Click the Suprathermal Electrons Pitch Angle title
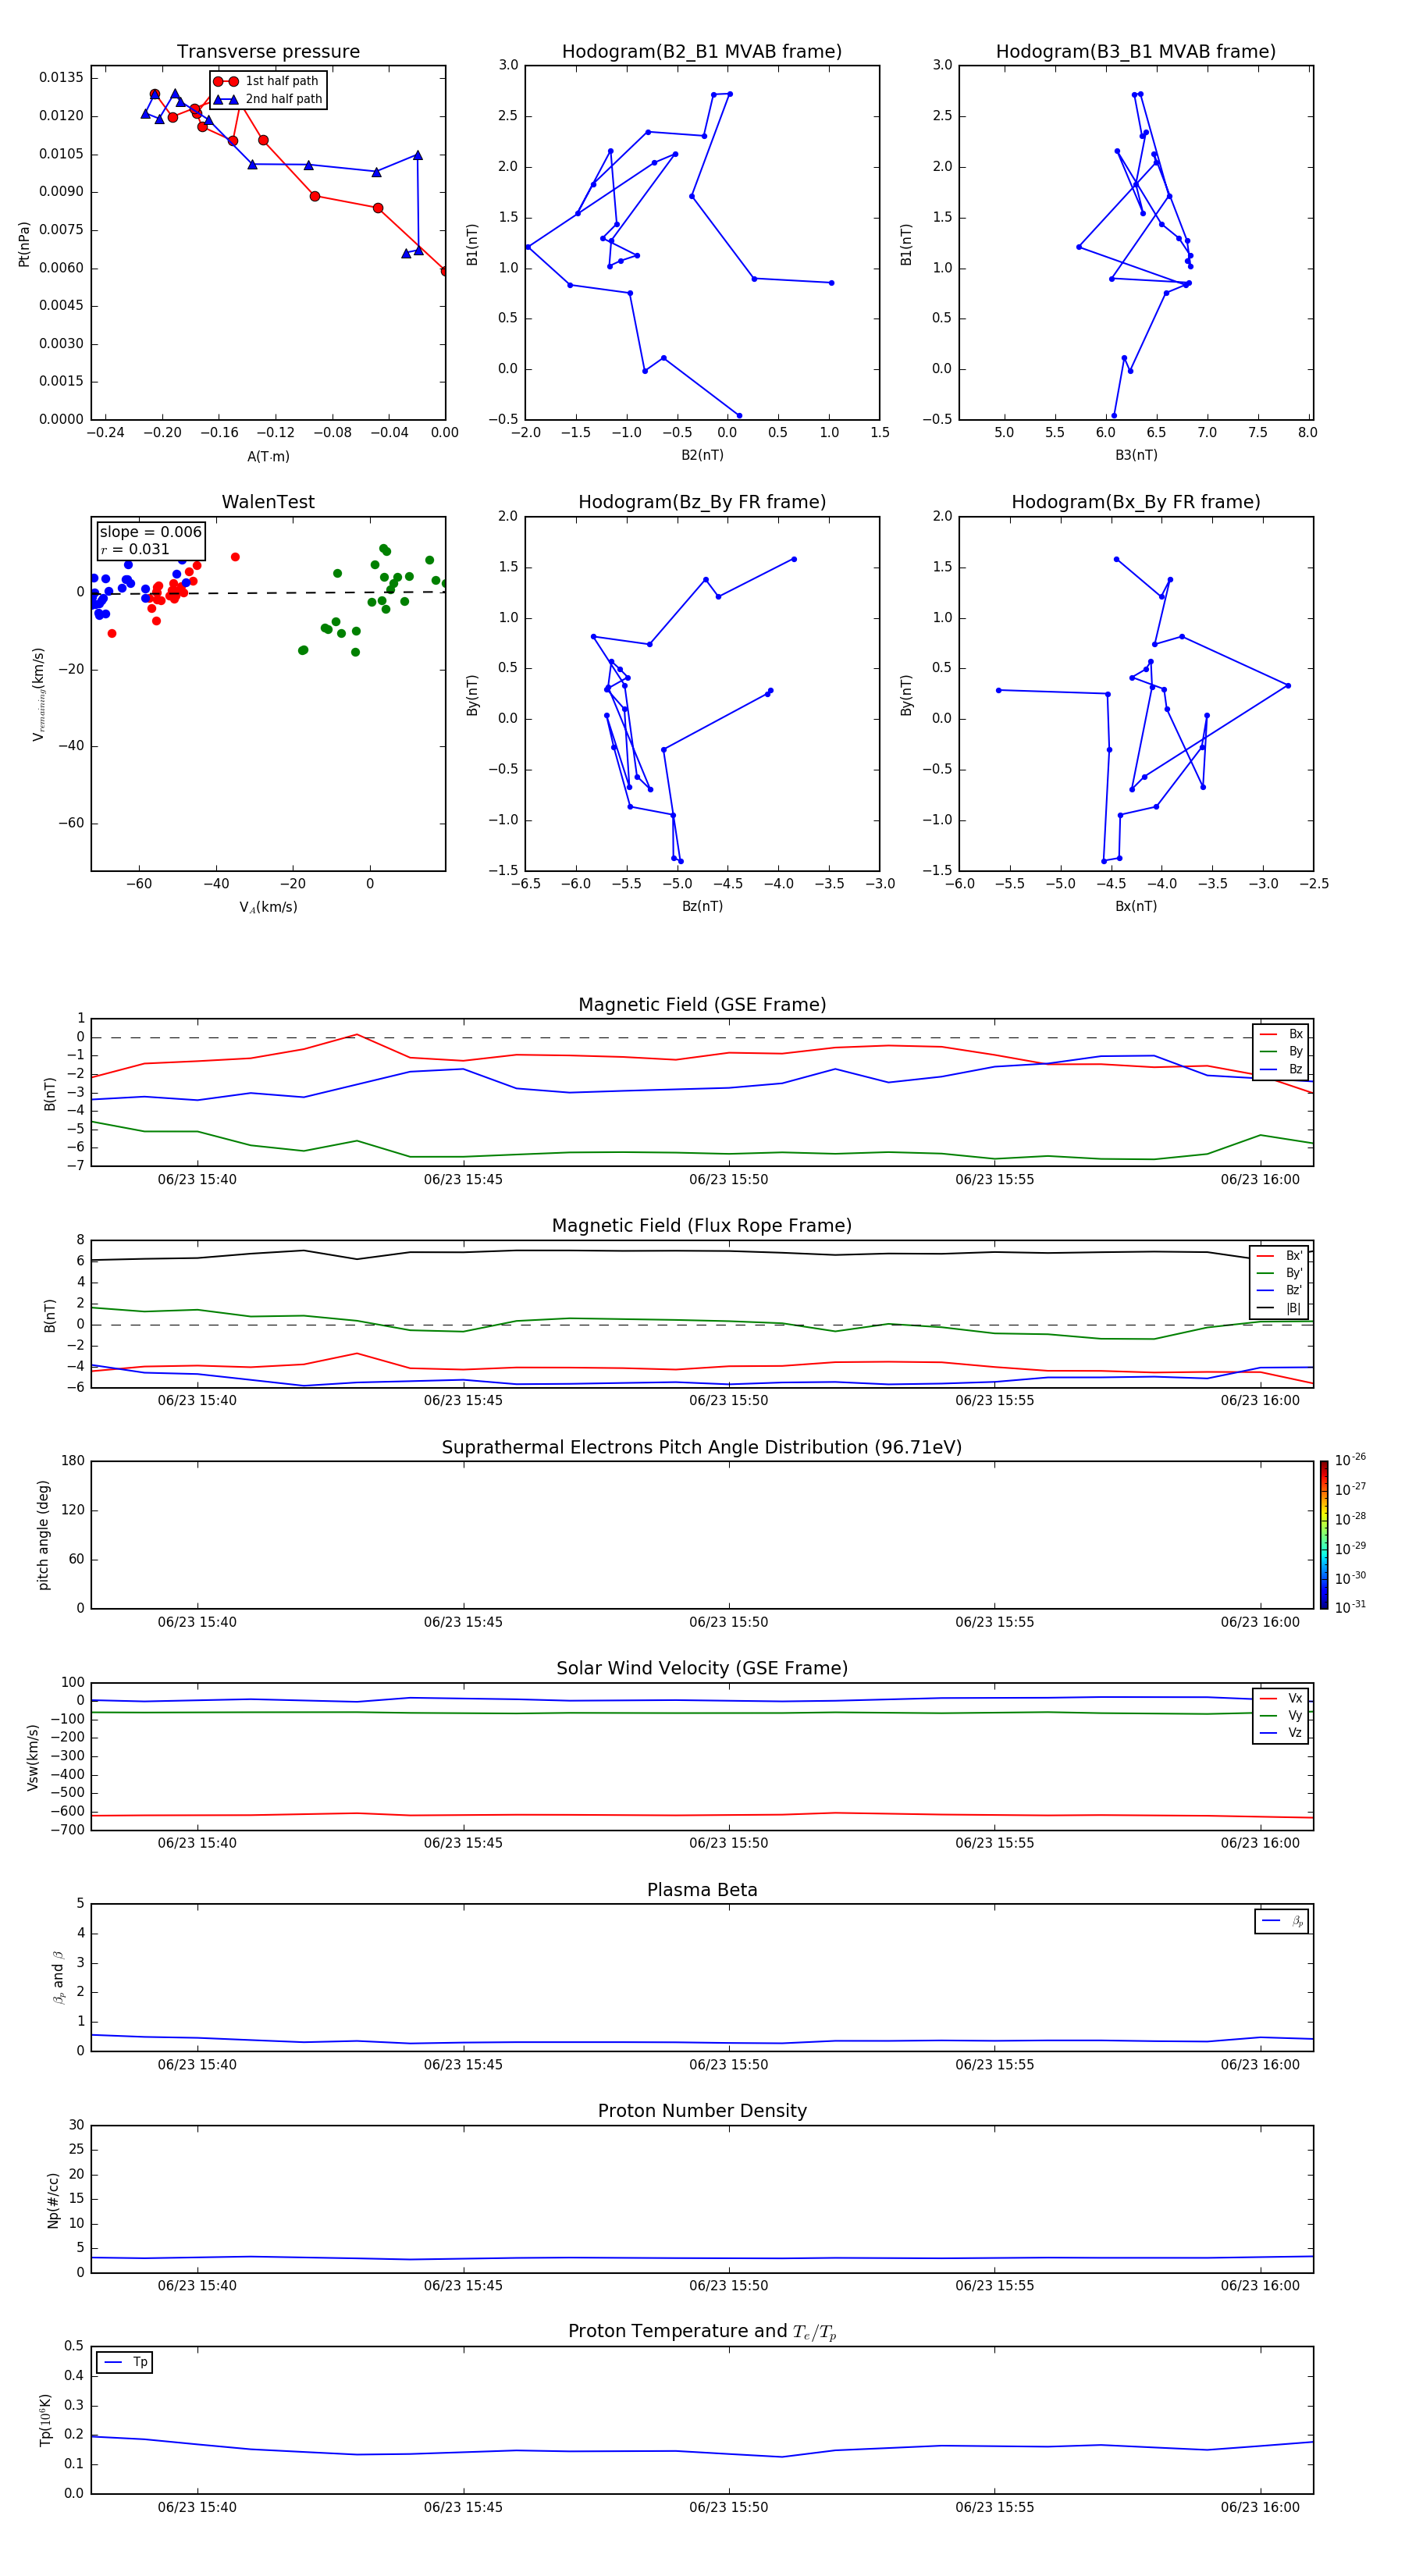The width and height of the screenshot is (1405, 2576). pos(702,1447)
